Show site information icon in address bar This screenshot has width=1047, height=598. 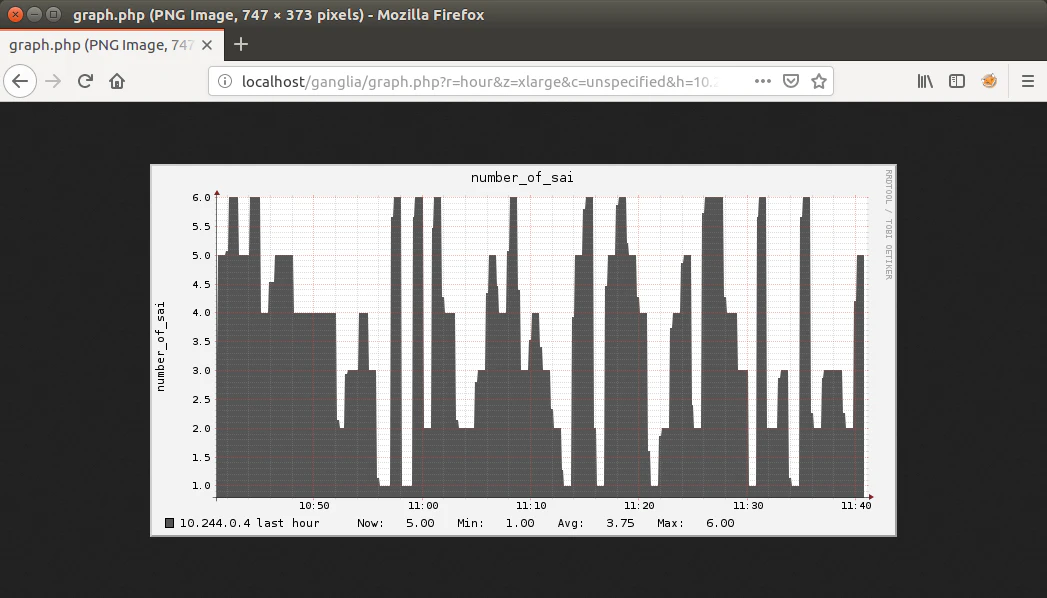point(225,81)
